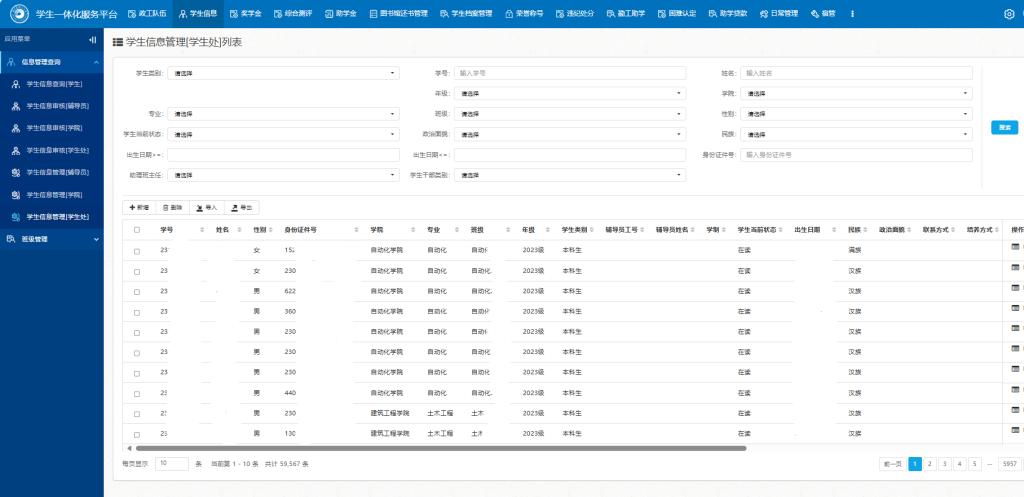Go to page 2 in pagination
The width and height of the screenshot is (1024, 497).
coord(930,464)
